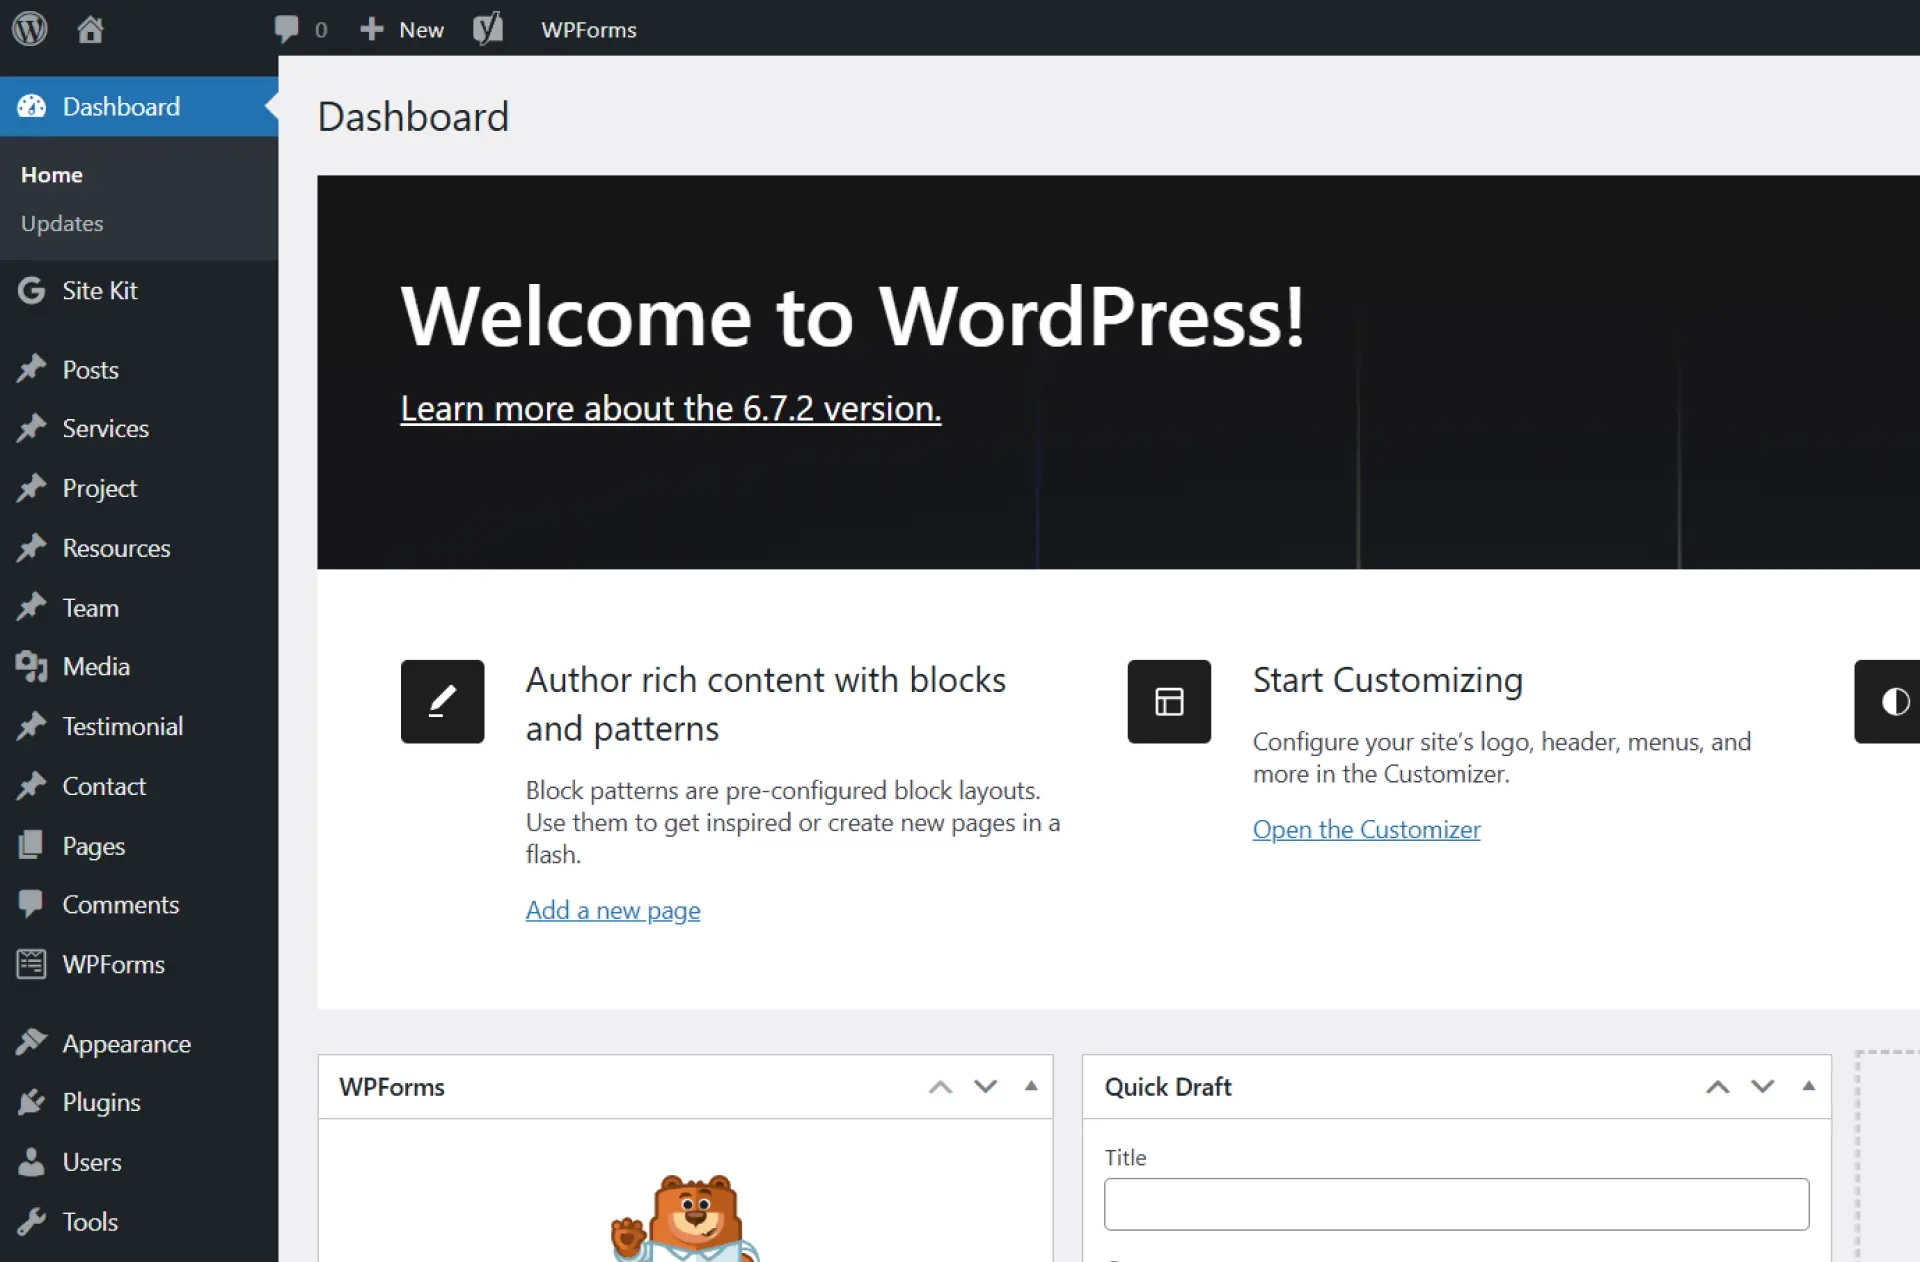This screenshot has height=1262, width=1920.
Task: Click the 'Welcome to WordPress!' heading
Action: [853, 316]
